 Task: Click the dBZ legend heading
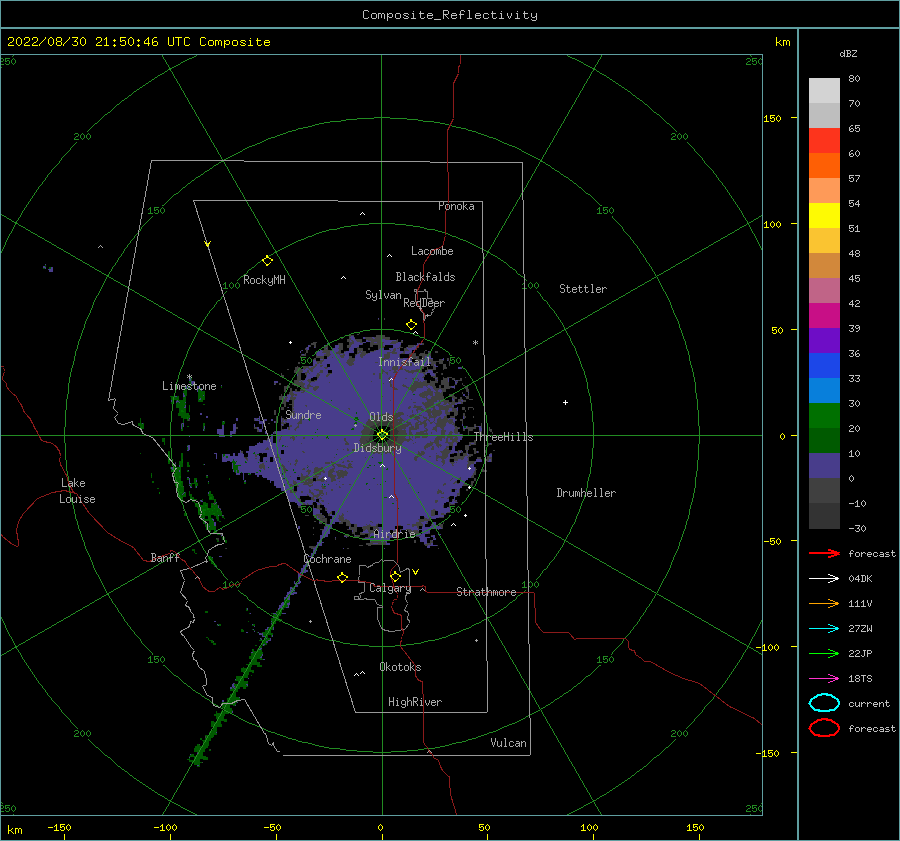pos(848,53)
